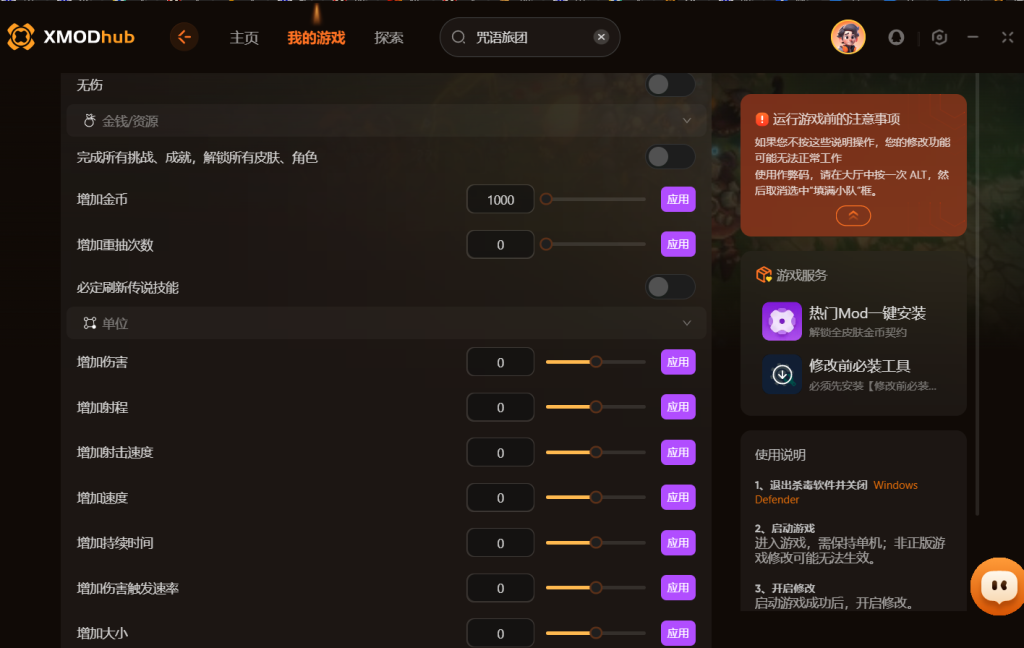This screenshot has height=648, width=1024.
Task: Collapse the 单位 section chevron
Action: coord(686,323)
